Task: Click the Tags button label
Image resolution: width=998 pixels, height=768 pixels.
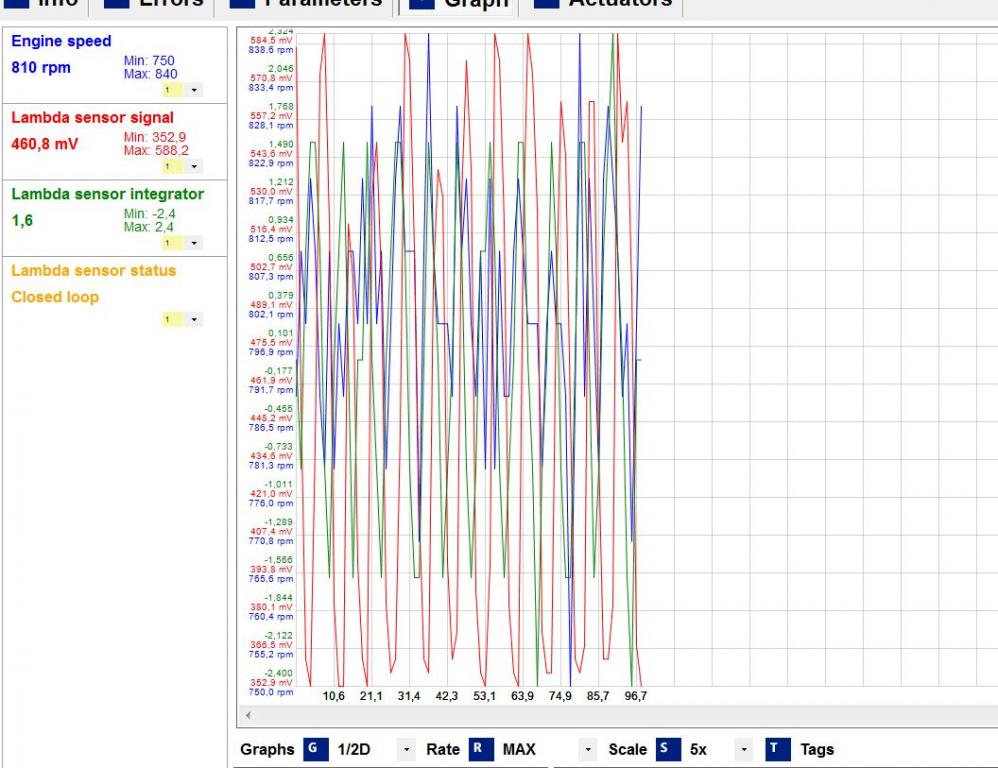Action: [817, 750]
